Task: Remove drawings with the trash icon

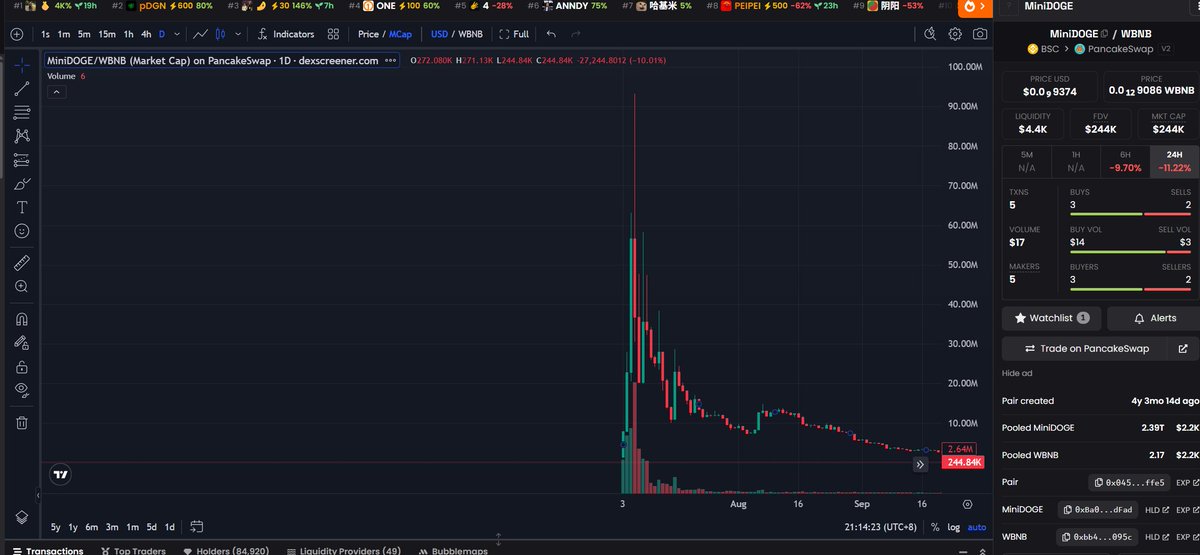Action: (22, 422)
